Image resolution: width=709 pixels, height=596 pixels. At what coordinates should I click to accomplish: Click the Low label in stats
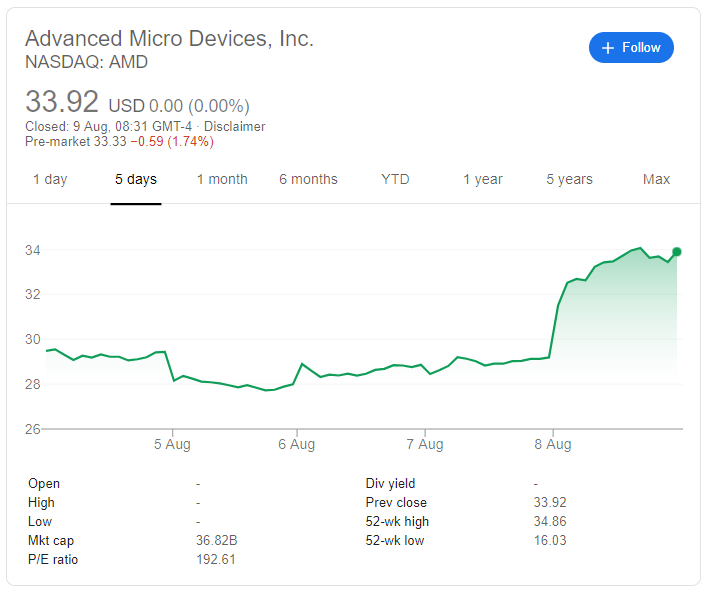[x=40, y=521]
